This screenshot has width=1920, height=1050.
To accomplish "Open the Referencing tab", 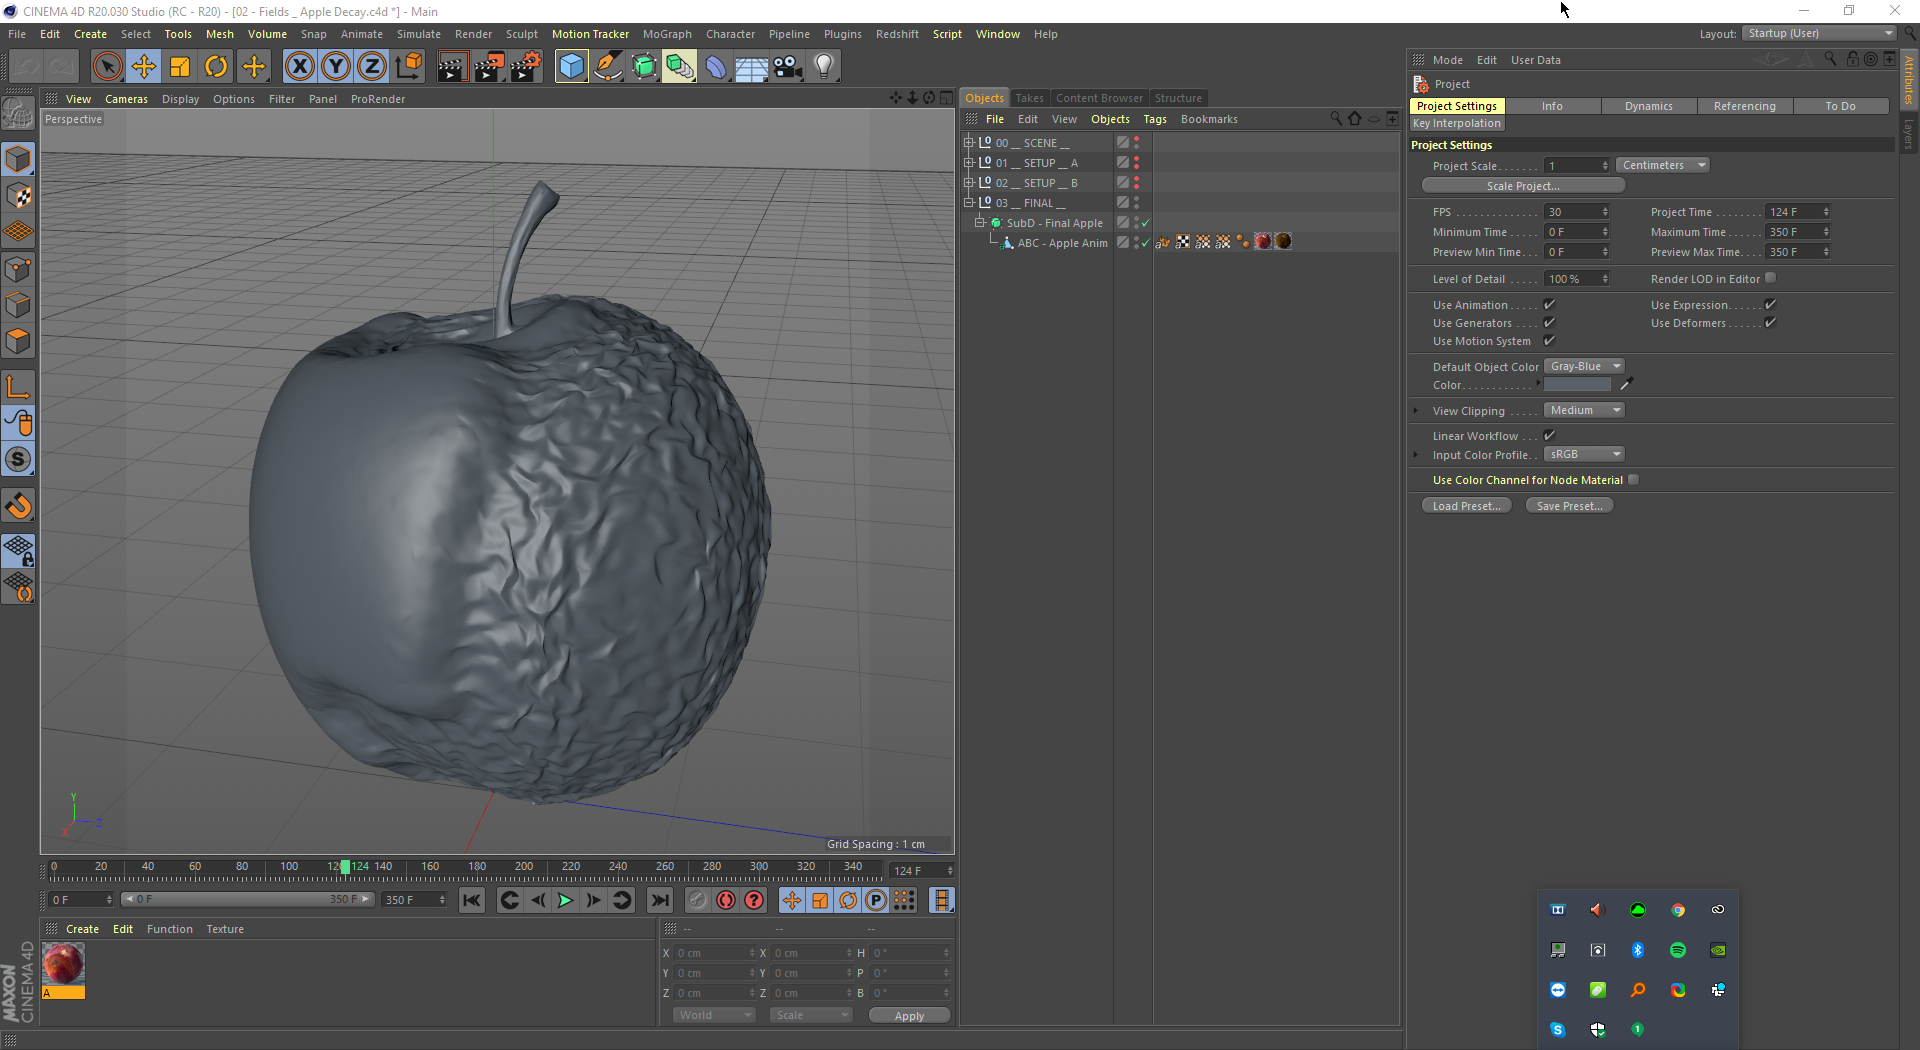I will [1744, 106].
